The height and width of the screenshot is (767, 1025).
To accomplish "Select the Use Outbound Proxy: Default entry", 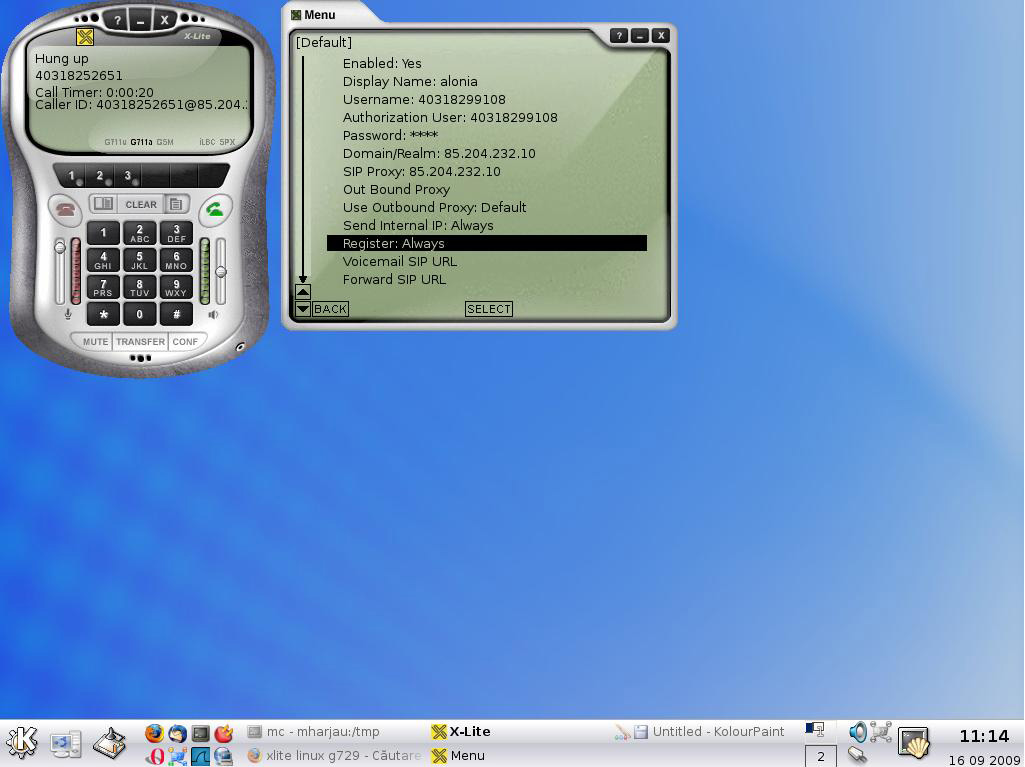I will (434, 207).
